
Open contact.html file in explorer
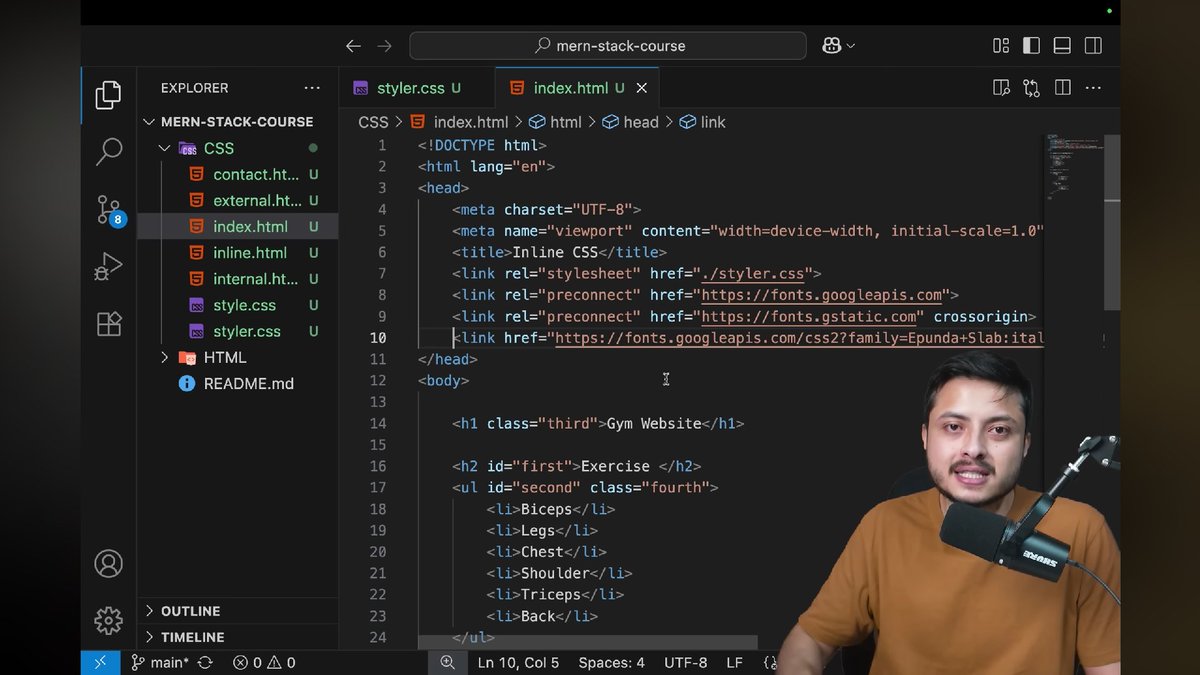(x=238, y=174)
